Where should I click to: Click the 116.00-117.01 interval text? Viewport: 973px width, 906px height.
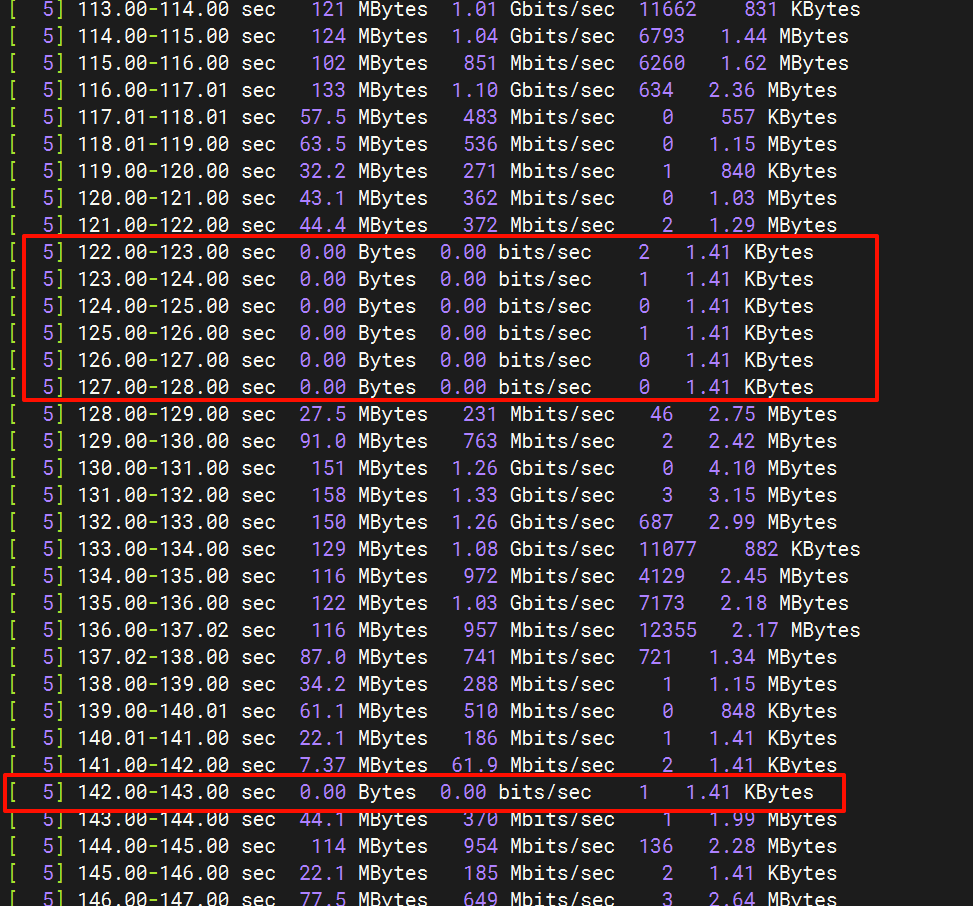click(153, 91)
